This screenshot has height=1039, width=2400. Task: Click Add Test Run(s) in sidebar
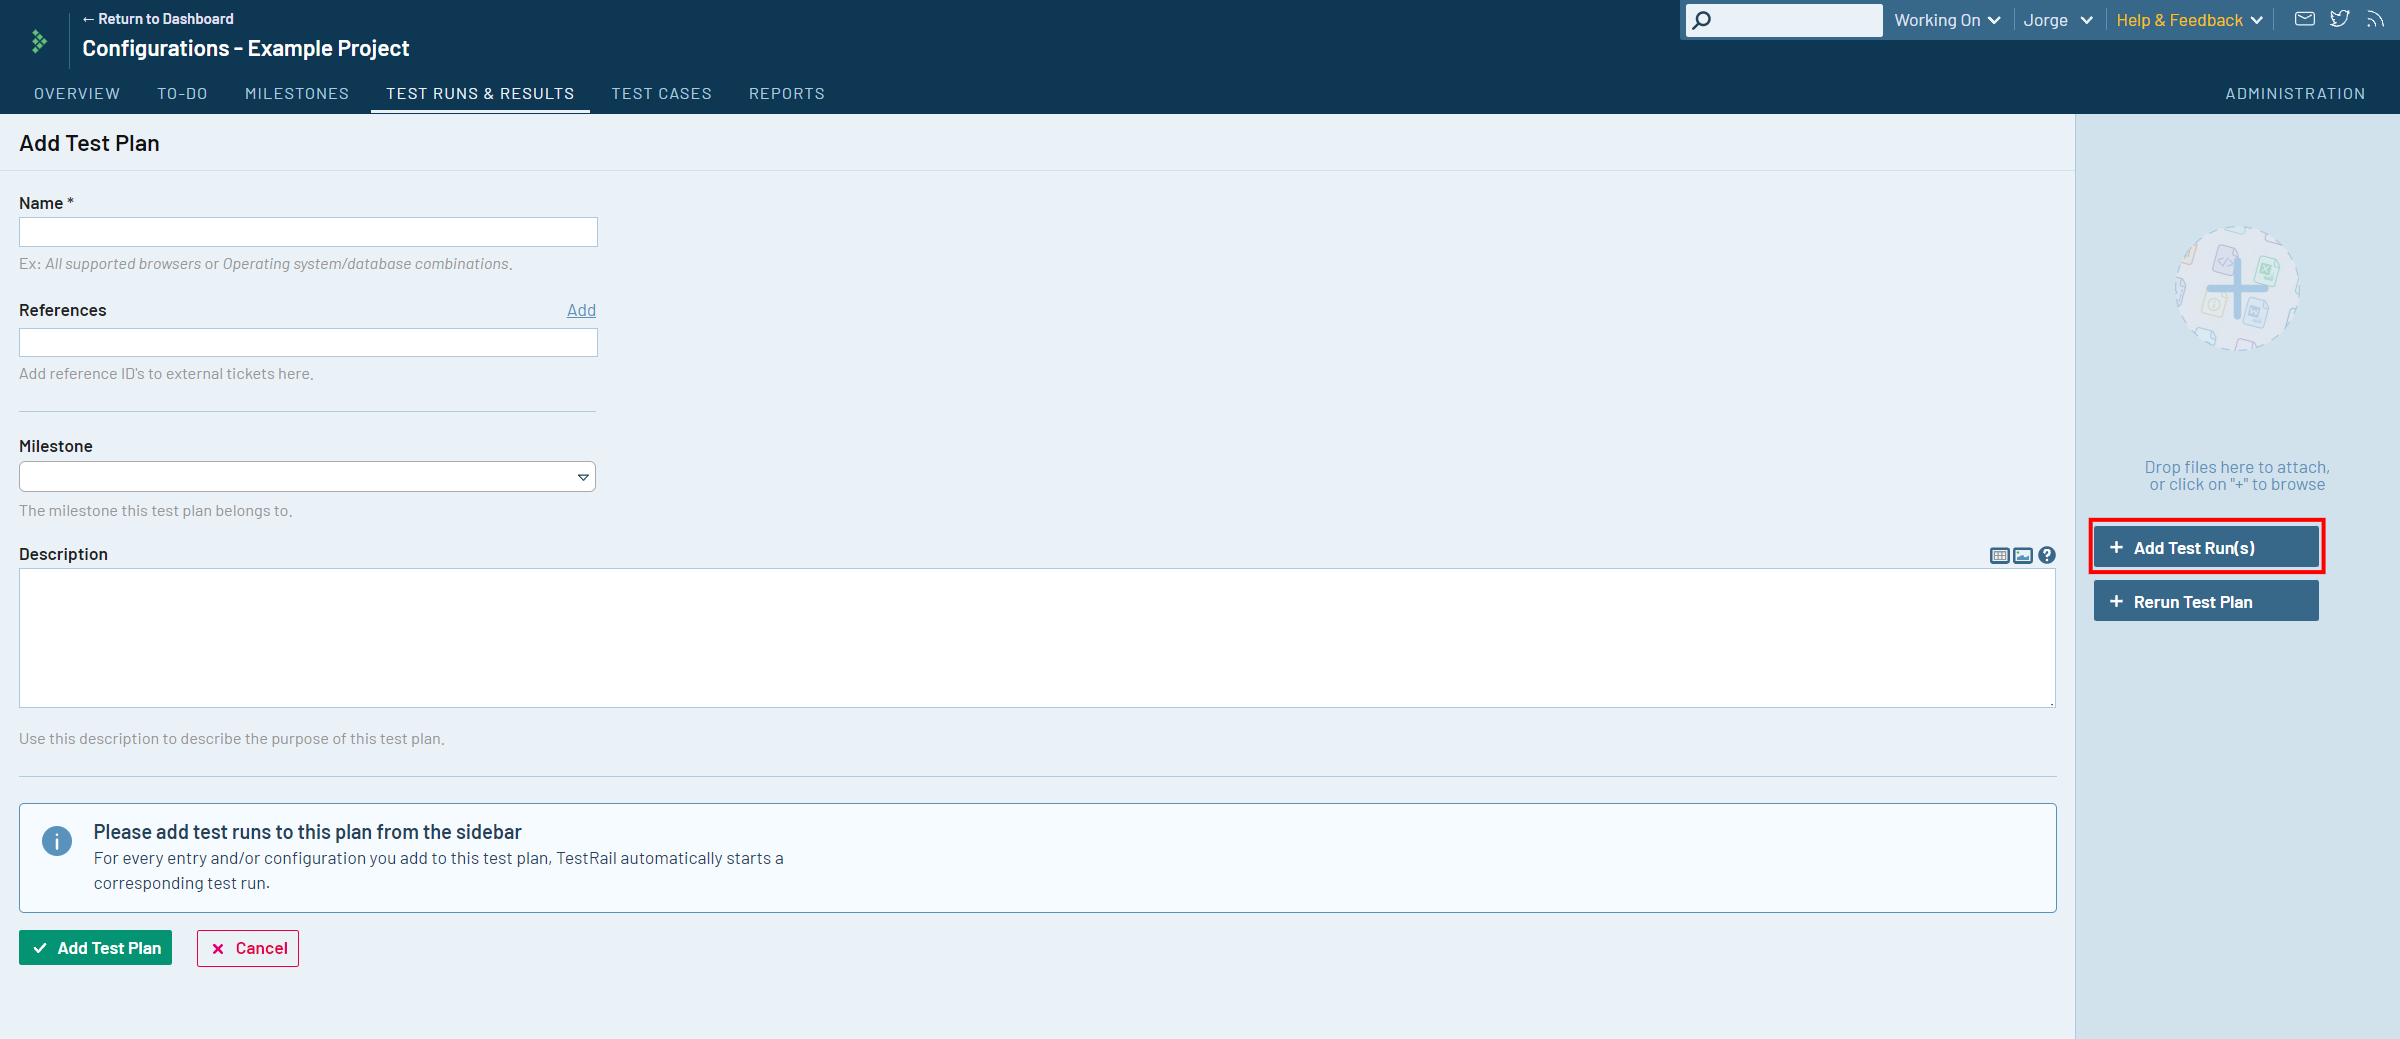[x=2206, y=548]
